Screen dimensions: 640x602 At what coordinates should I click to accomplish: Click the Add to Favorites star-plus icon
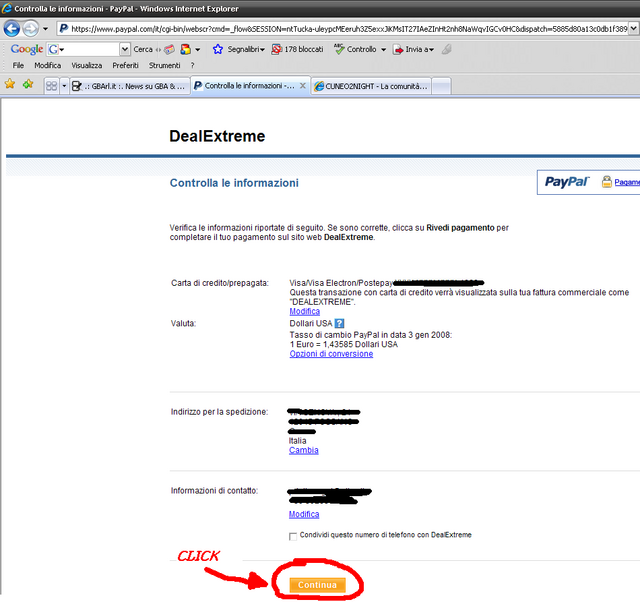point(28,84)
